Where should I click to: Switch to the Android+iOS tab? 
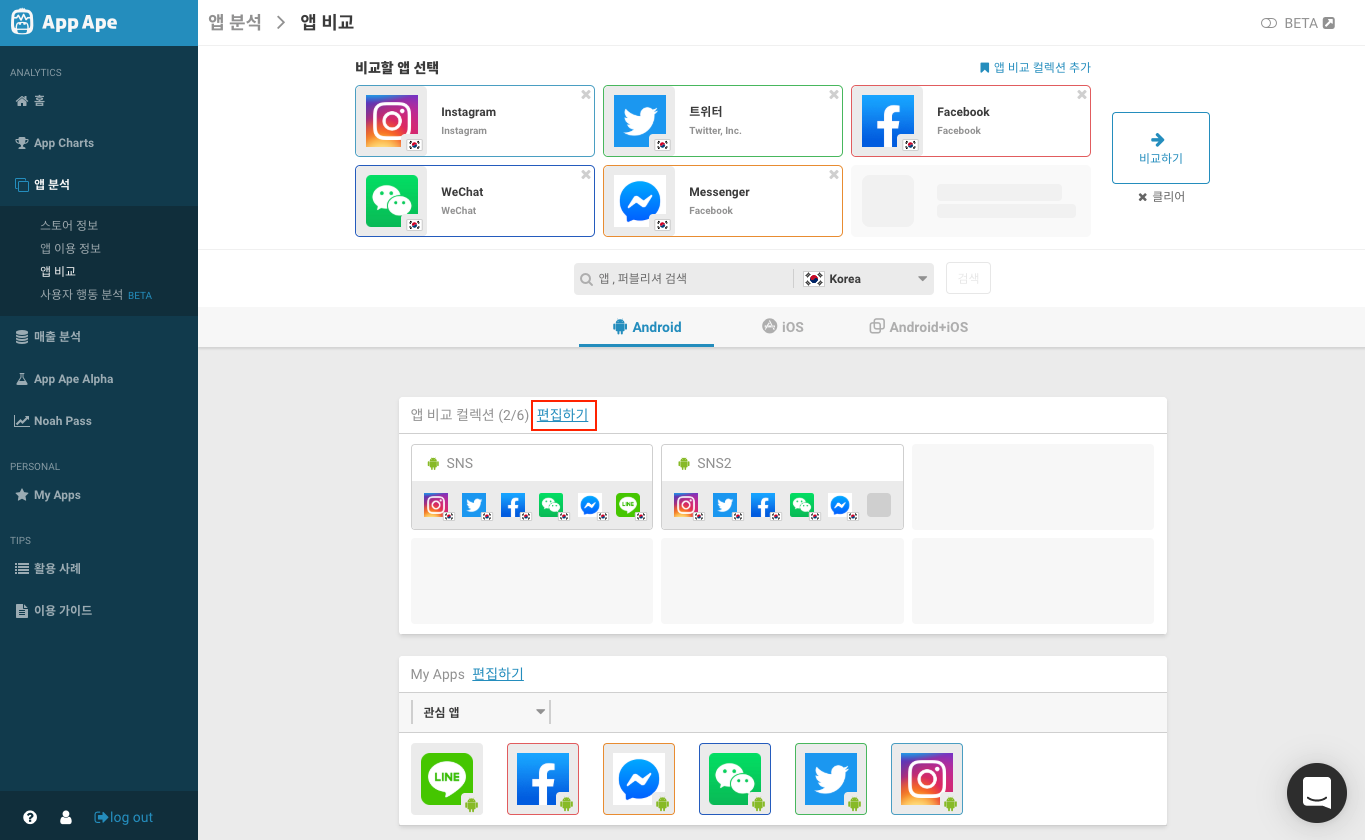(919, 327)
